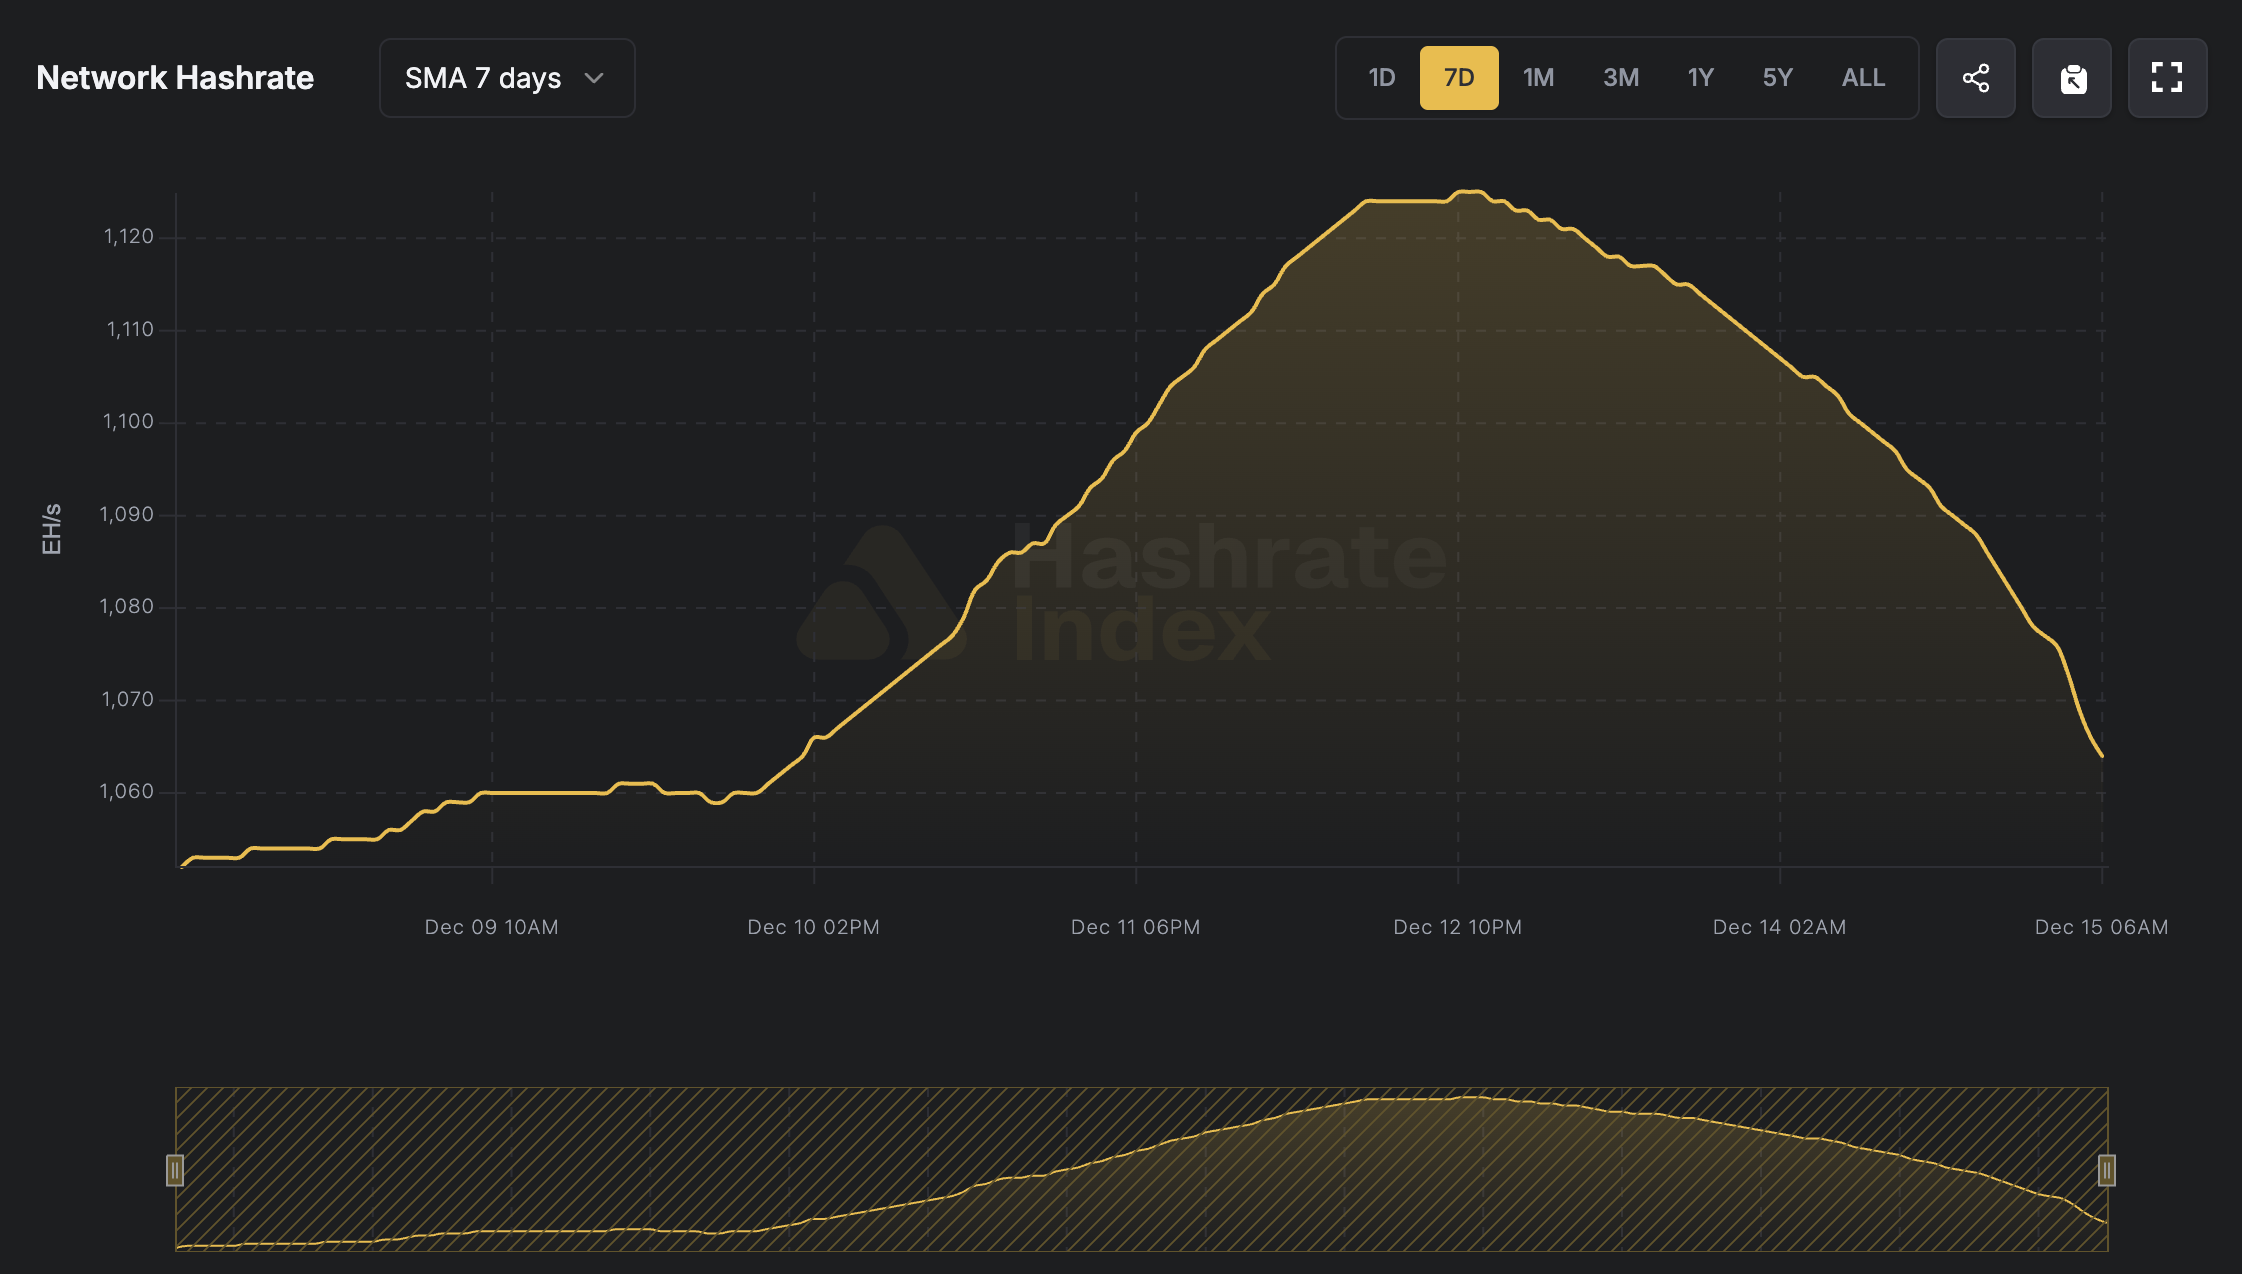
Task: View 3M of hashrate data
Action: (x=1620, y=77)
